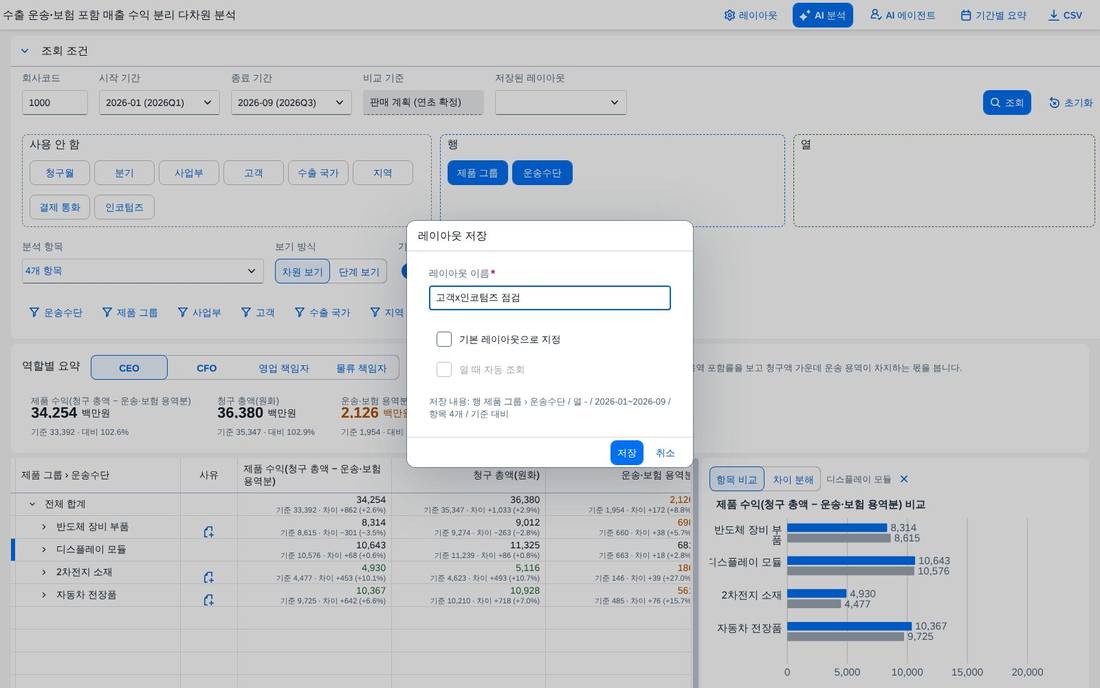The image size is (1100, 688).
Task: Click the 회사코드 input field
Action: [x=55, y=102]
